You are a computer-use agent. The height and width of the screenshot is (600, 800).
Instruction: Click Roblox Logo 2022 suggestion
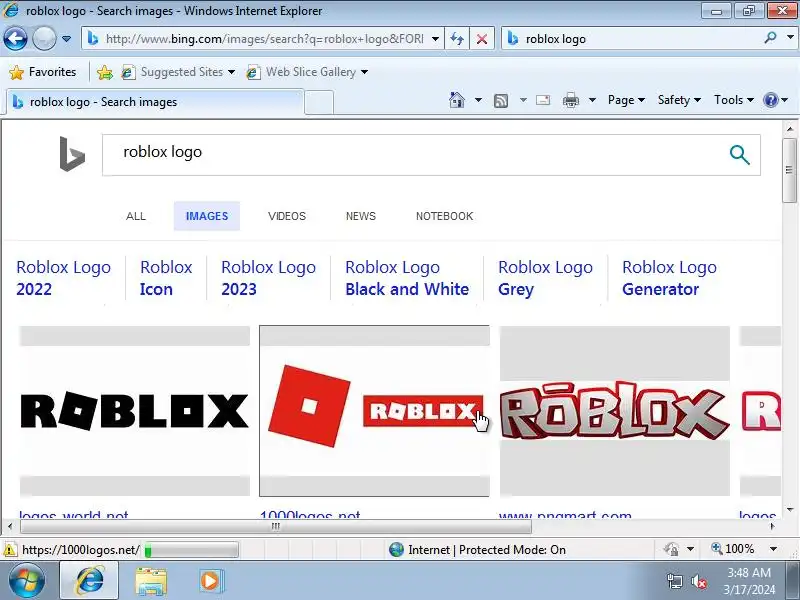pyautogui.click(x=63, y=278)
